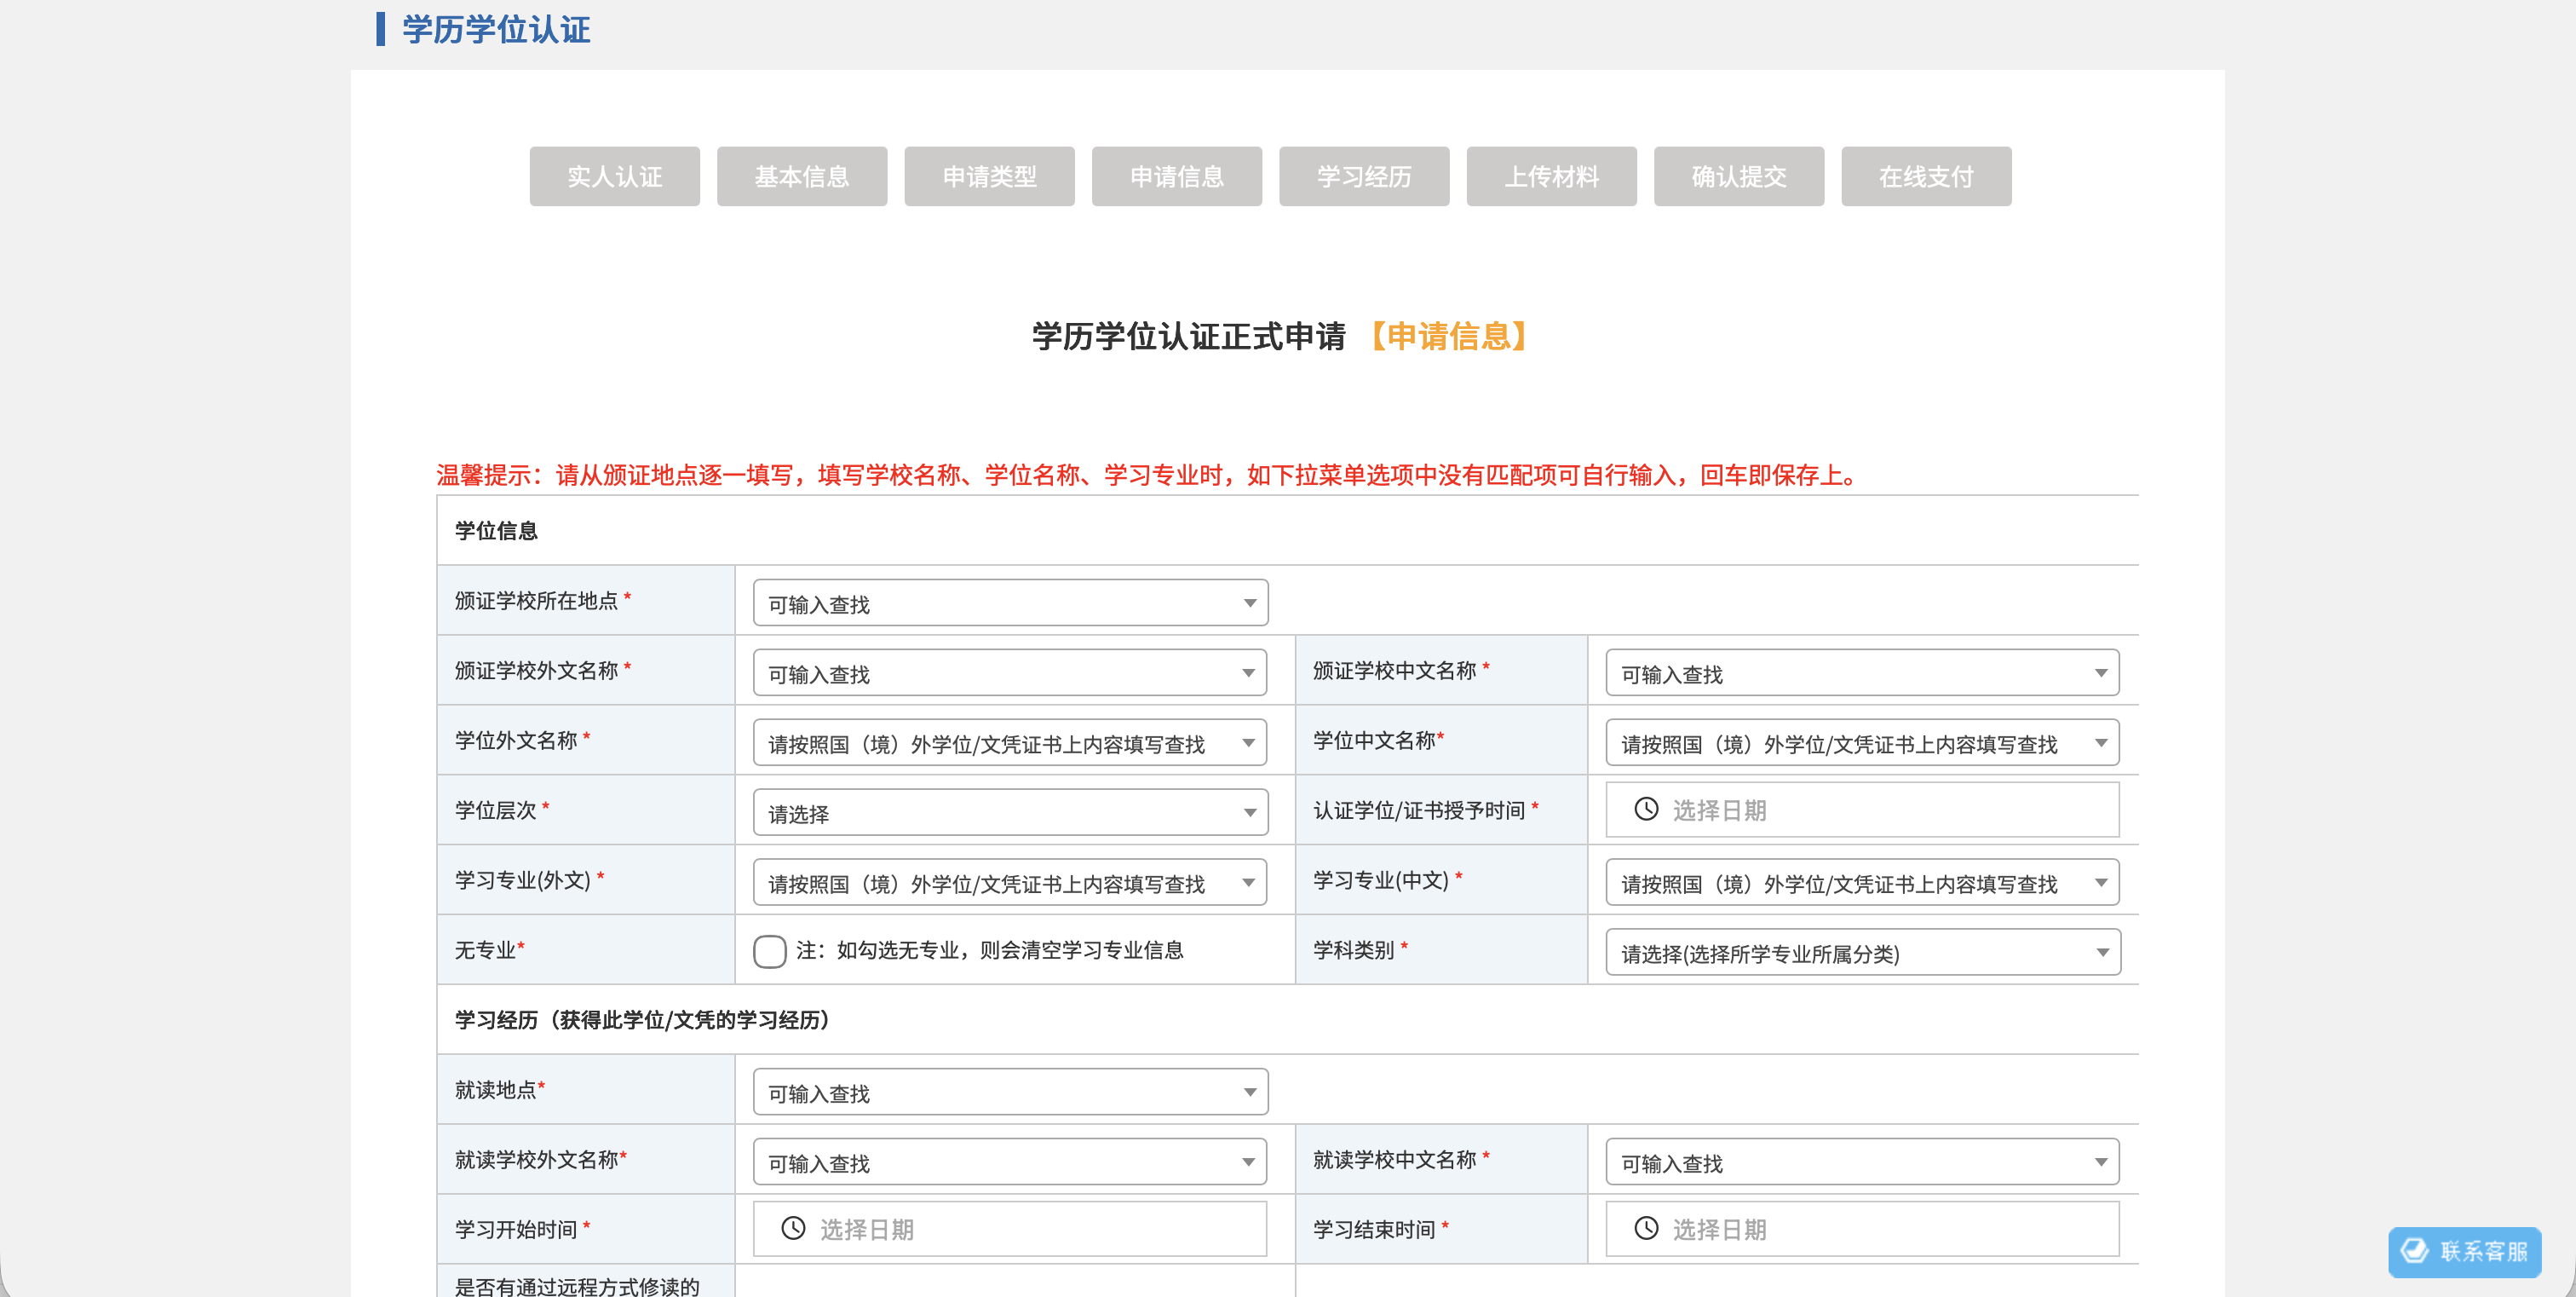This screenshot has width=2576, height=1297.
Task: Open the 联系客服 customer service widget
Action: click(x=2465, y=1252)
